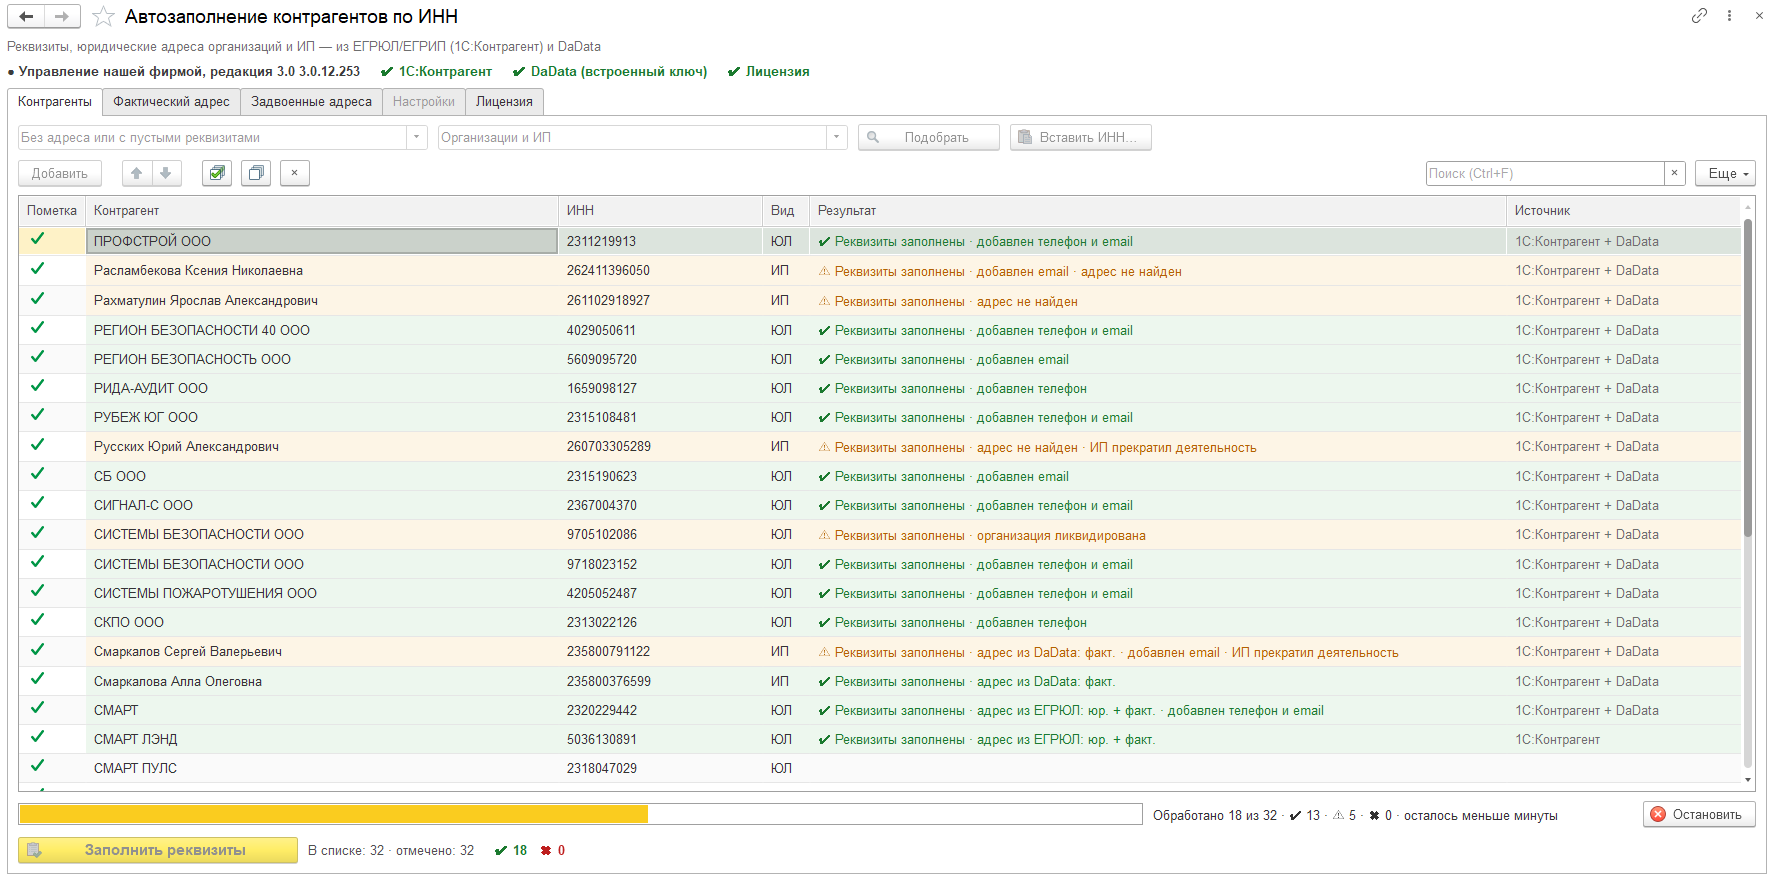Delete selected row with x button
Screen dimensions: 1782x880
[295, 173]
